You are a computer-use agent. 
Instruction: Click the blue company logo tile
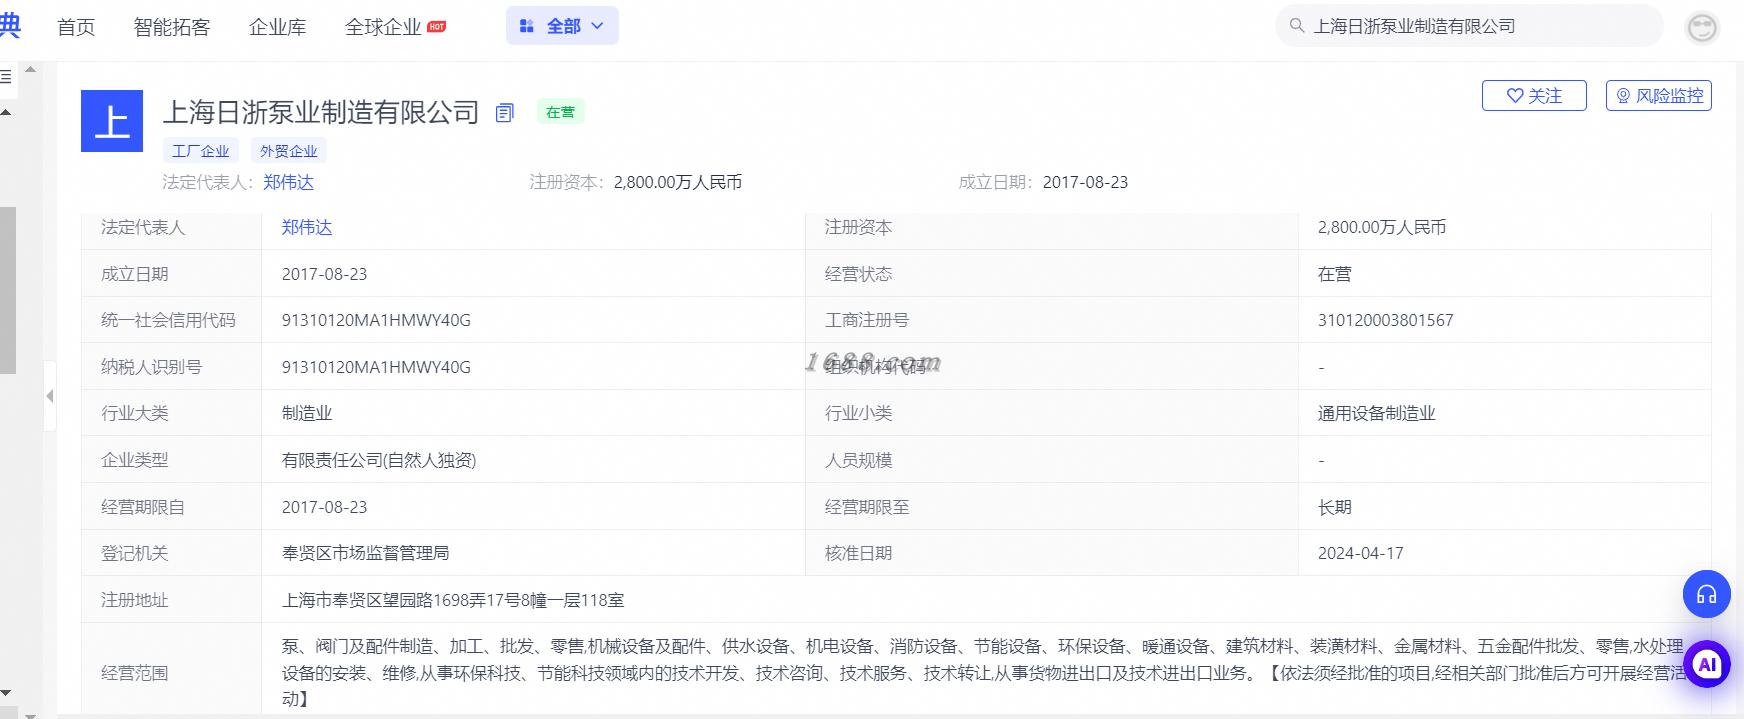click(x=112, y=121)
